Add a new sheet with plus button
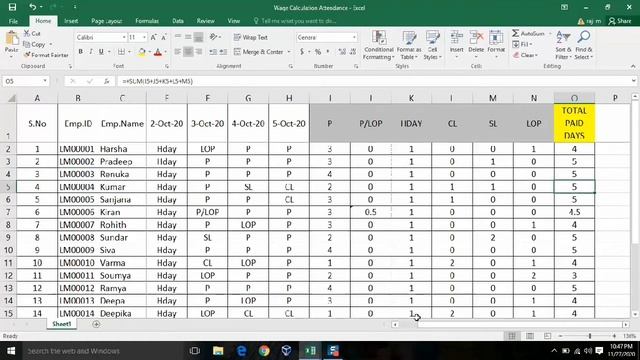 (96, 324)
